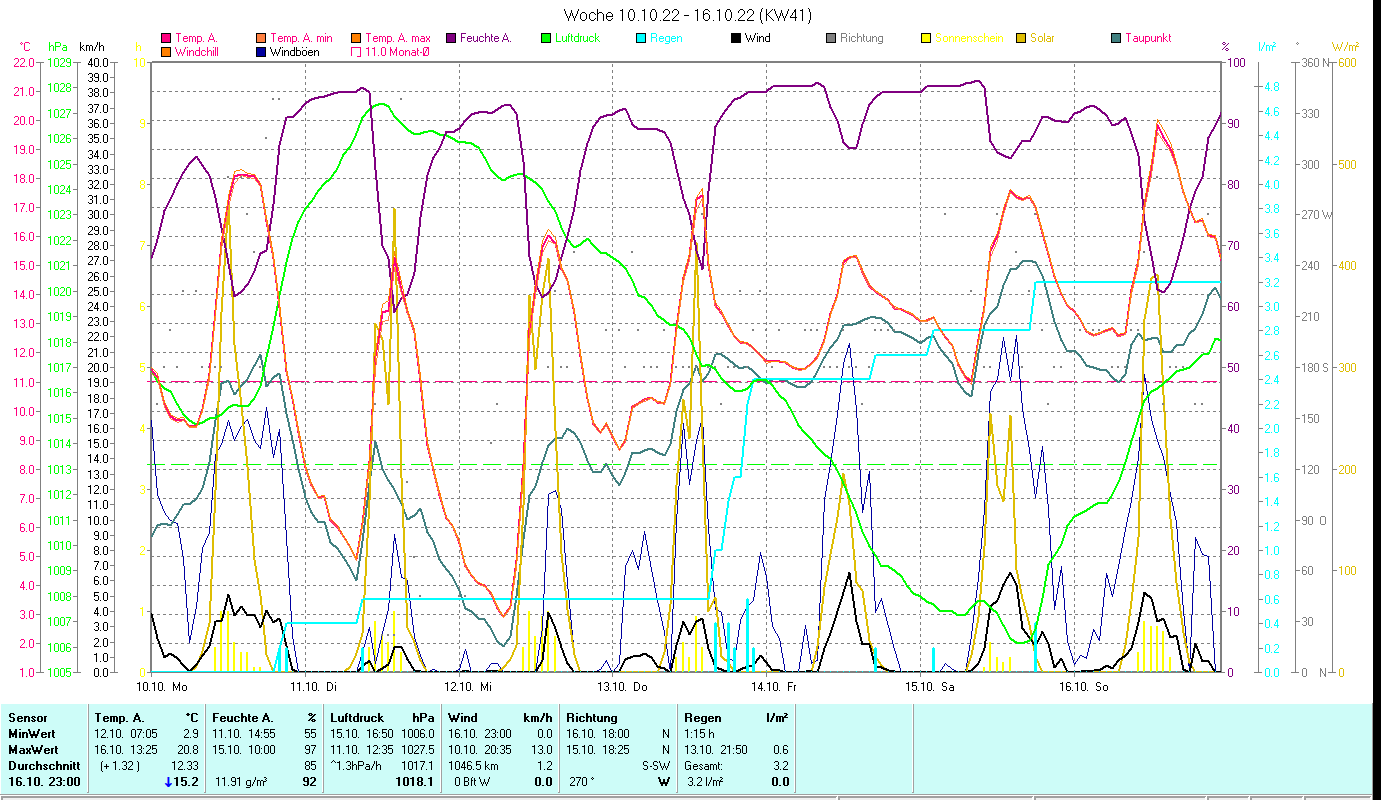Viewport: 1381px width, 800px height.
Task: Click the Taupunkt legend swatch
Action: point(1116,38)
